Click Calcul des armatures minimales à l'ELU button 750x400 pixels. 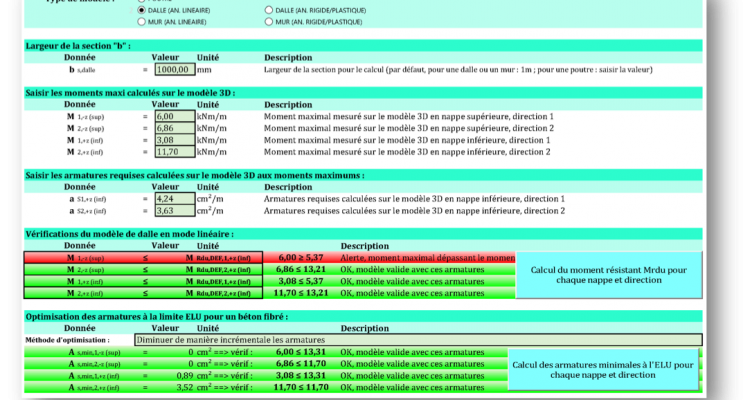point(603,370)
